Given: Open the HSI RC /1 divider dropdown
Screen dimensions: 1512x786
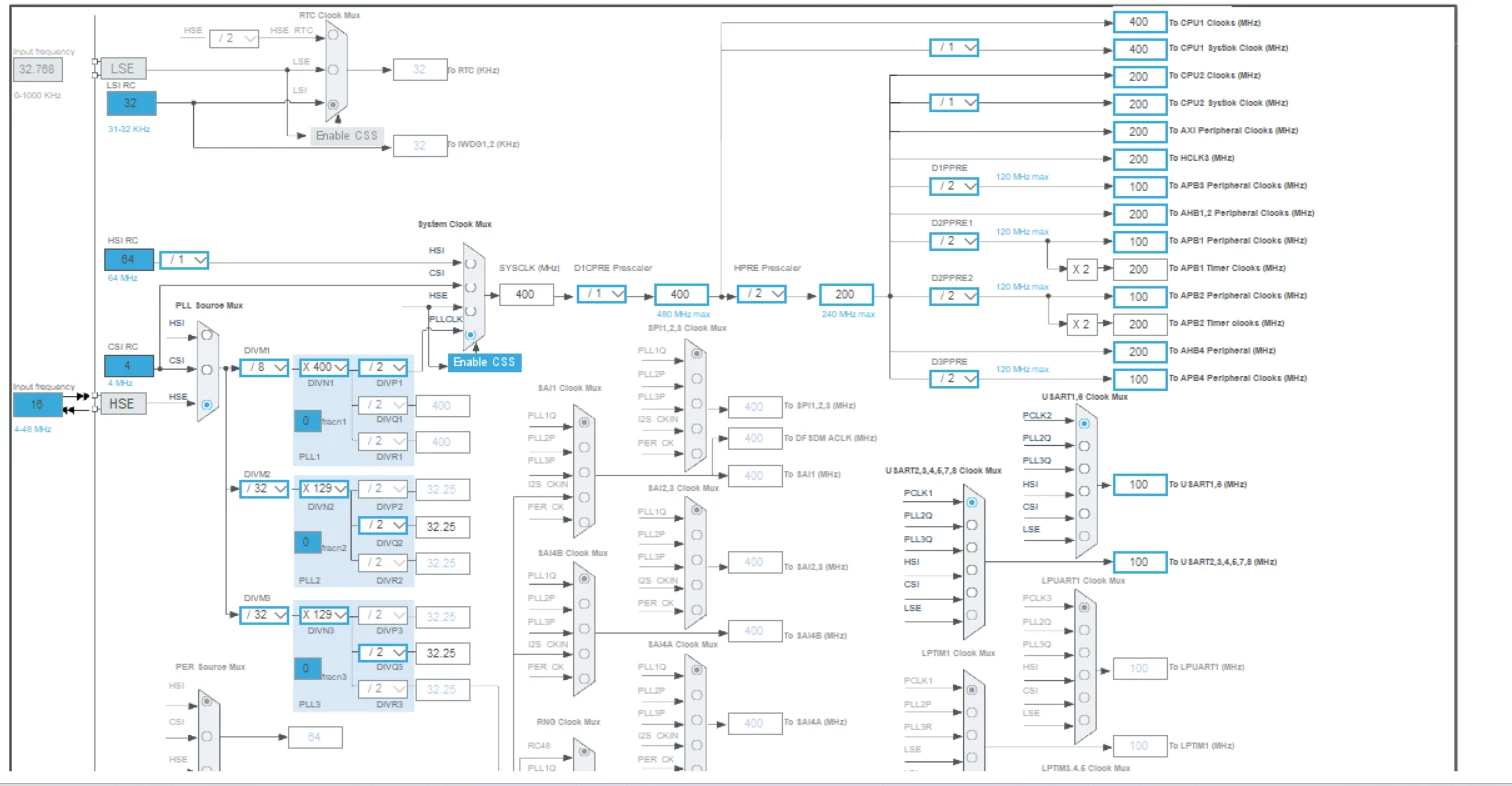Looking at the screenshot, I should 185,260.
